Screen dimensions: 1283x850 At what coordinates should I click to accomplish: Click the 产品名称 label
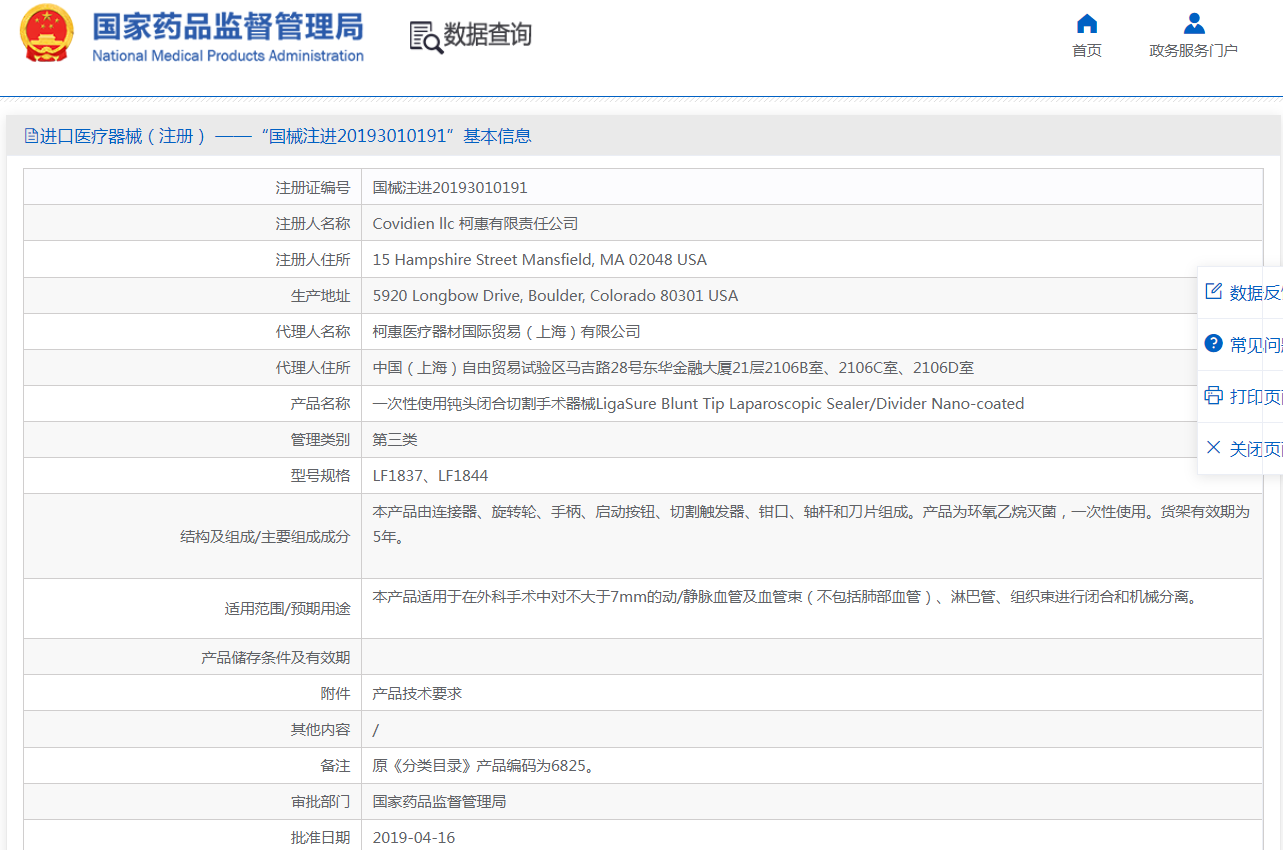click(x=321, y=403)
